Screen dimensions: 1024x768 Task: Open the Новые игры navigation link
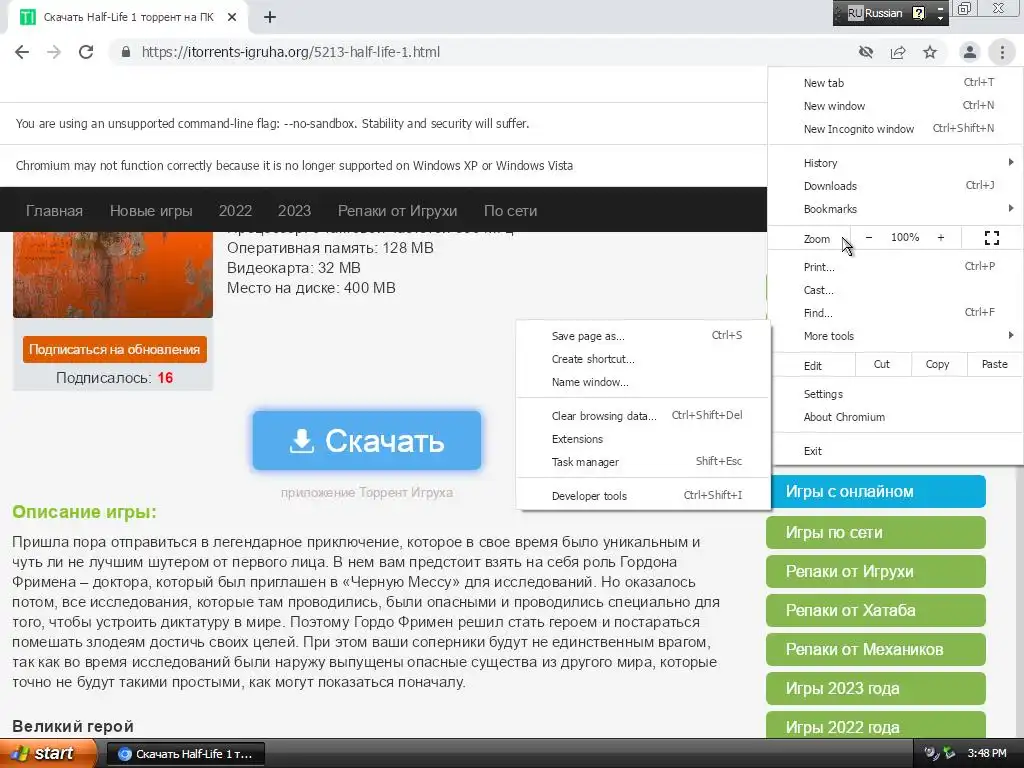(151, 211)
